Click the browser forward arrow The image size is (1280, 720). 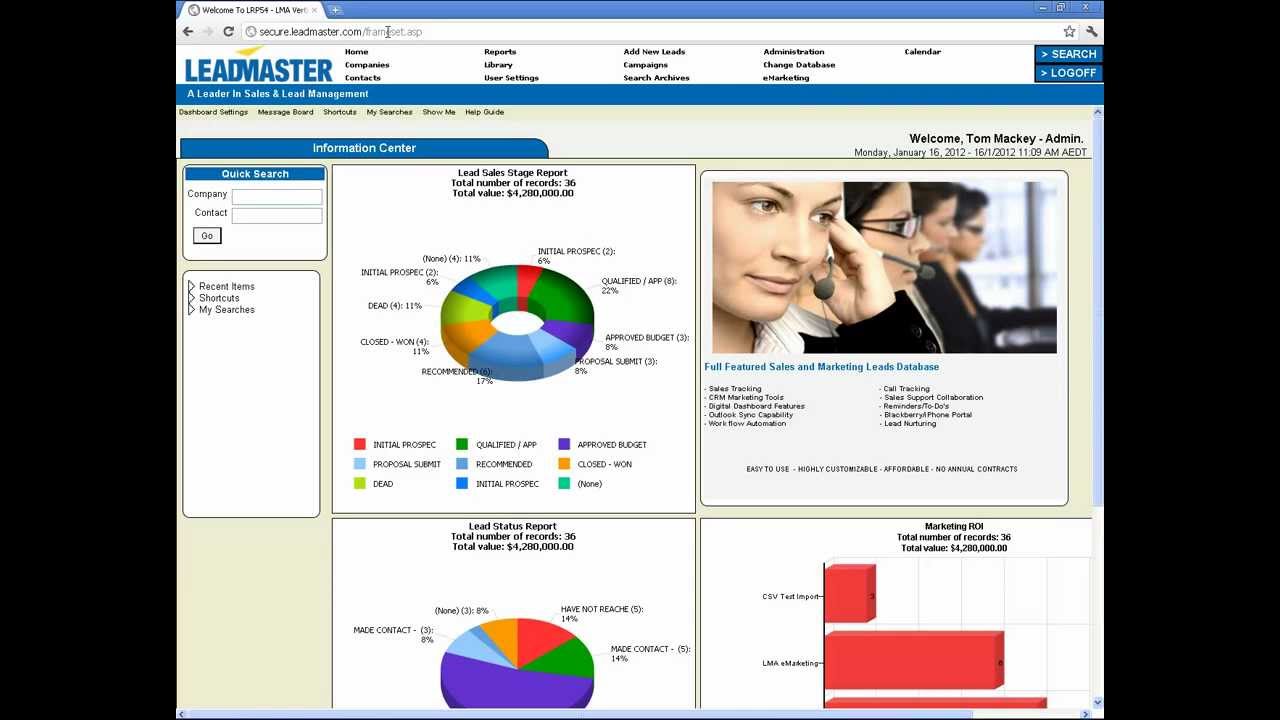[208, 32]
